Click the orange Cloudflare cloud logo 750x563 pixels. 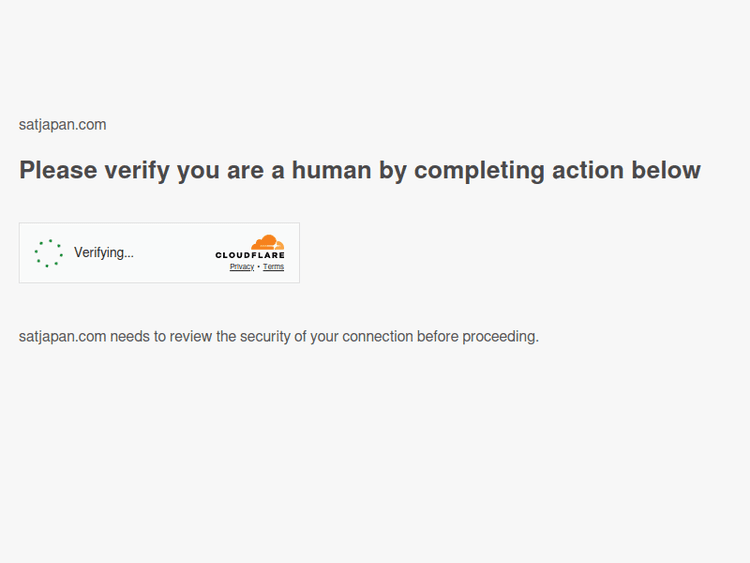pyautogui.click(x=267, y=242)
